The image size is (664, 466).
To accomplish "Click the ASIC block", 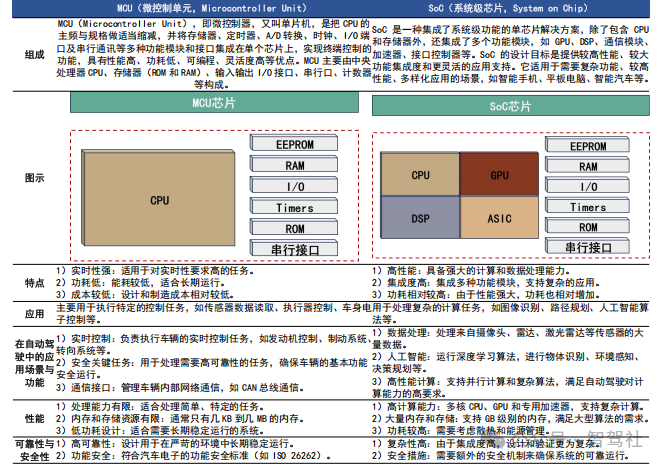I will click(x=499, y=217).
